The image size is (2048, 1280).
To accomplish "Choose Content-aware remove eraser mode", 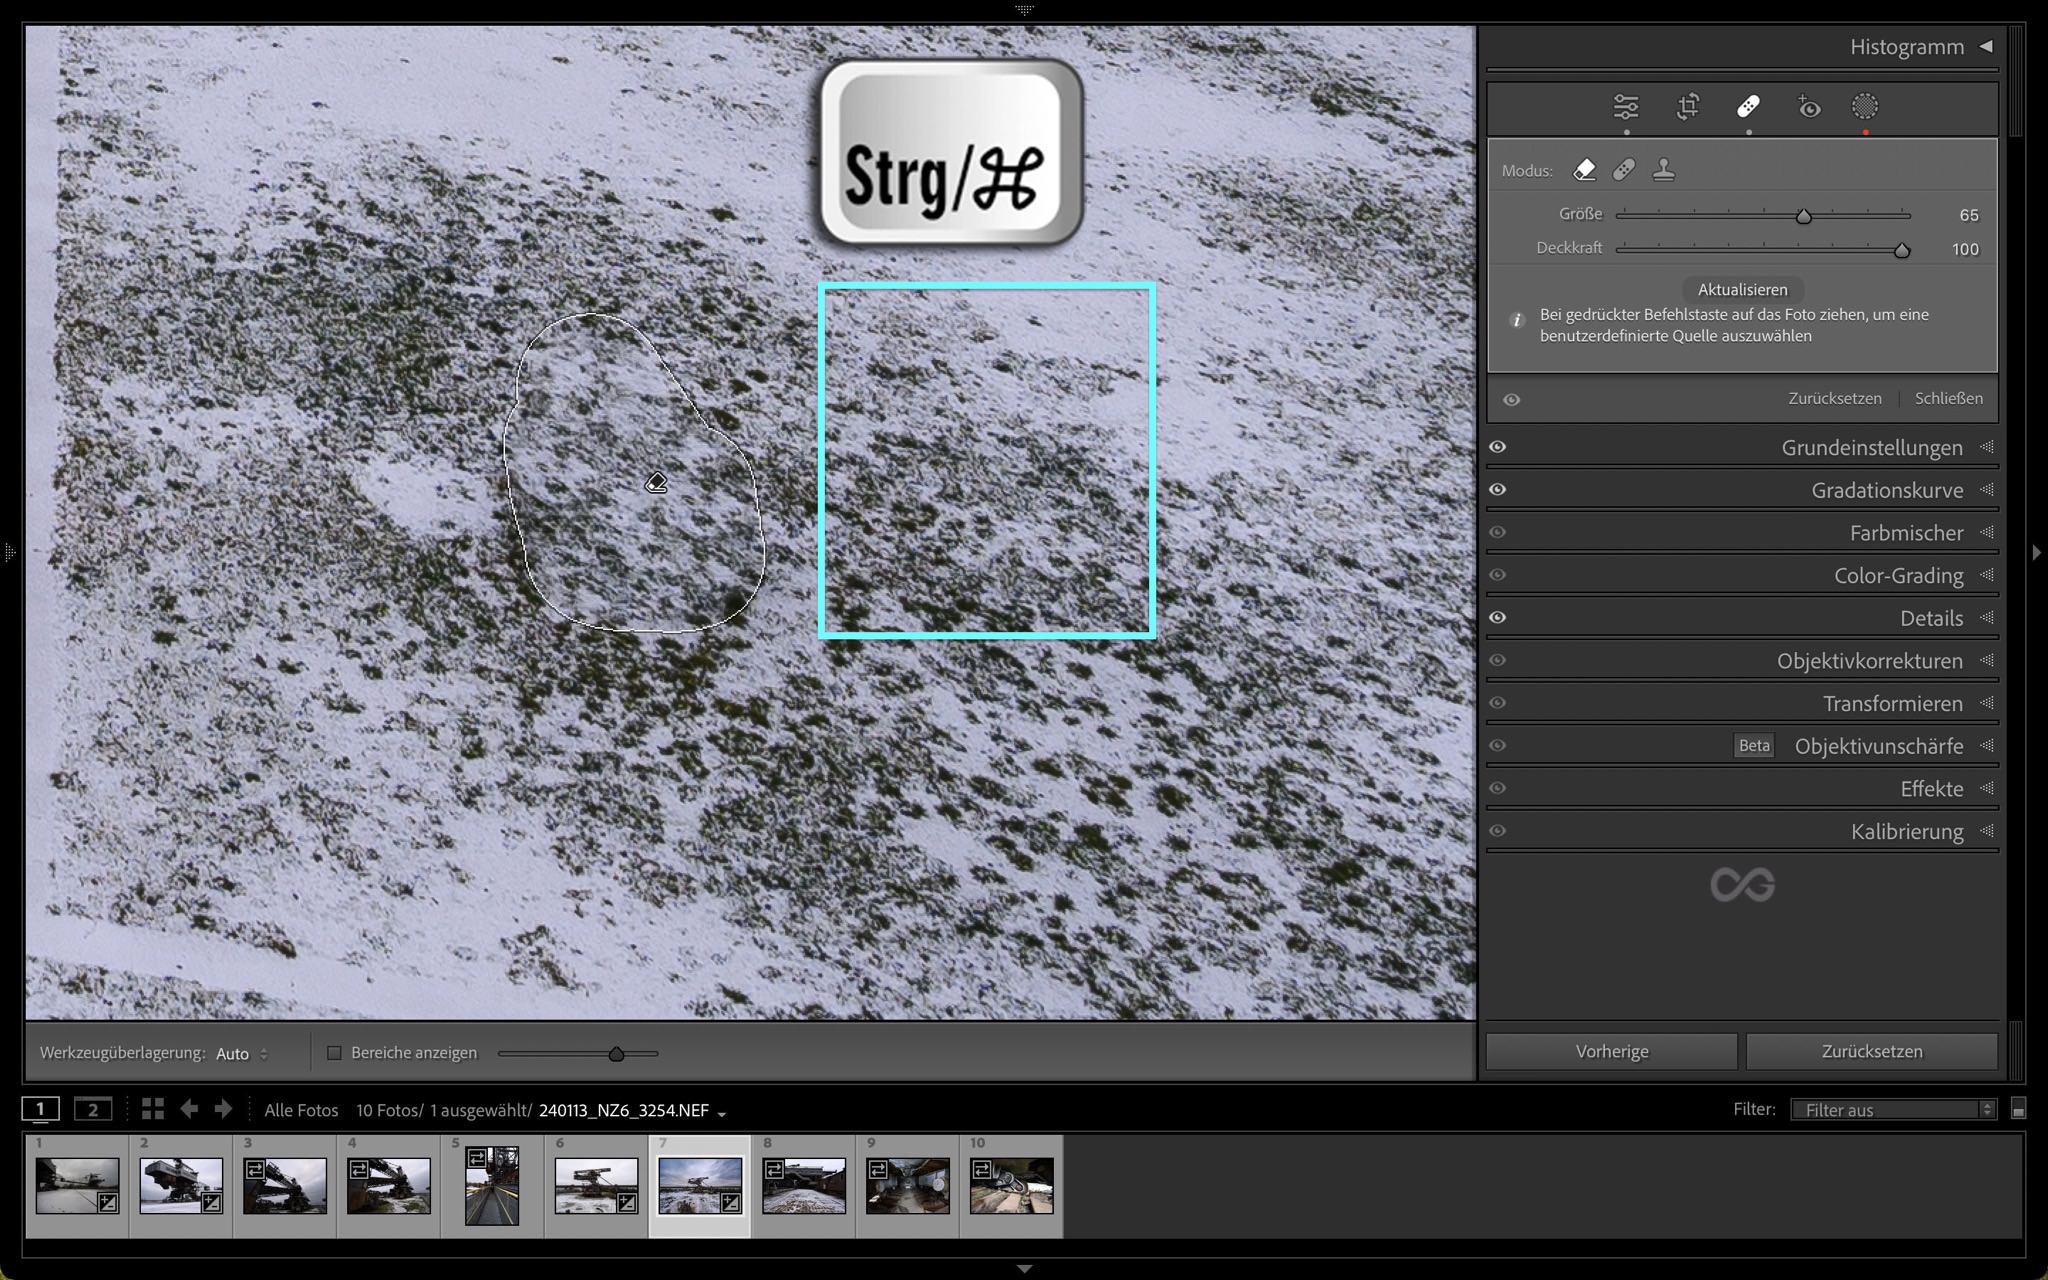I will [1584, 170].
